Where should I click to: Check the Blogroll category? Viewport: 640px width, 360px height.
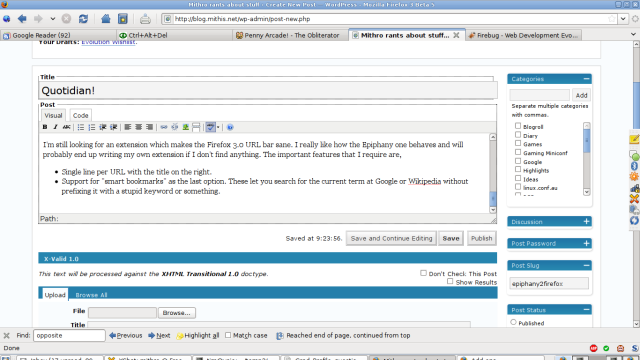point(518,126)
